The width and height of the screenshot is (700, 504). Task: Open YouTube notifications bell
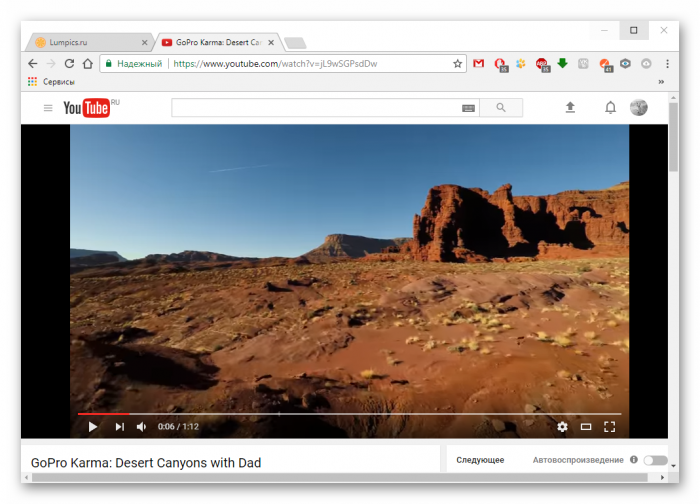[x=610, y=108]
